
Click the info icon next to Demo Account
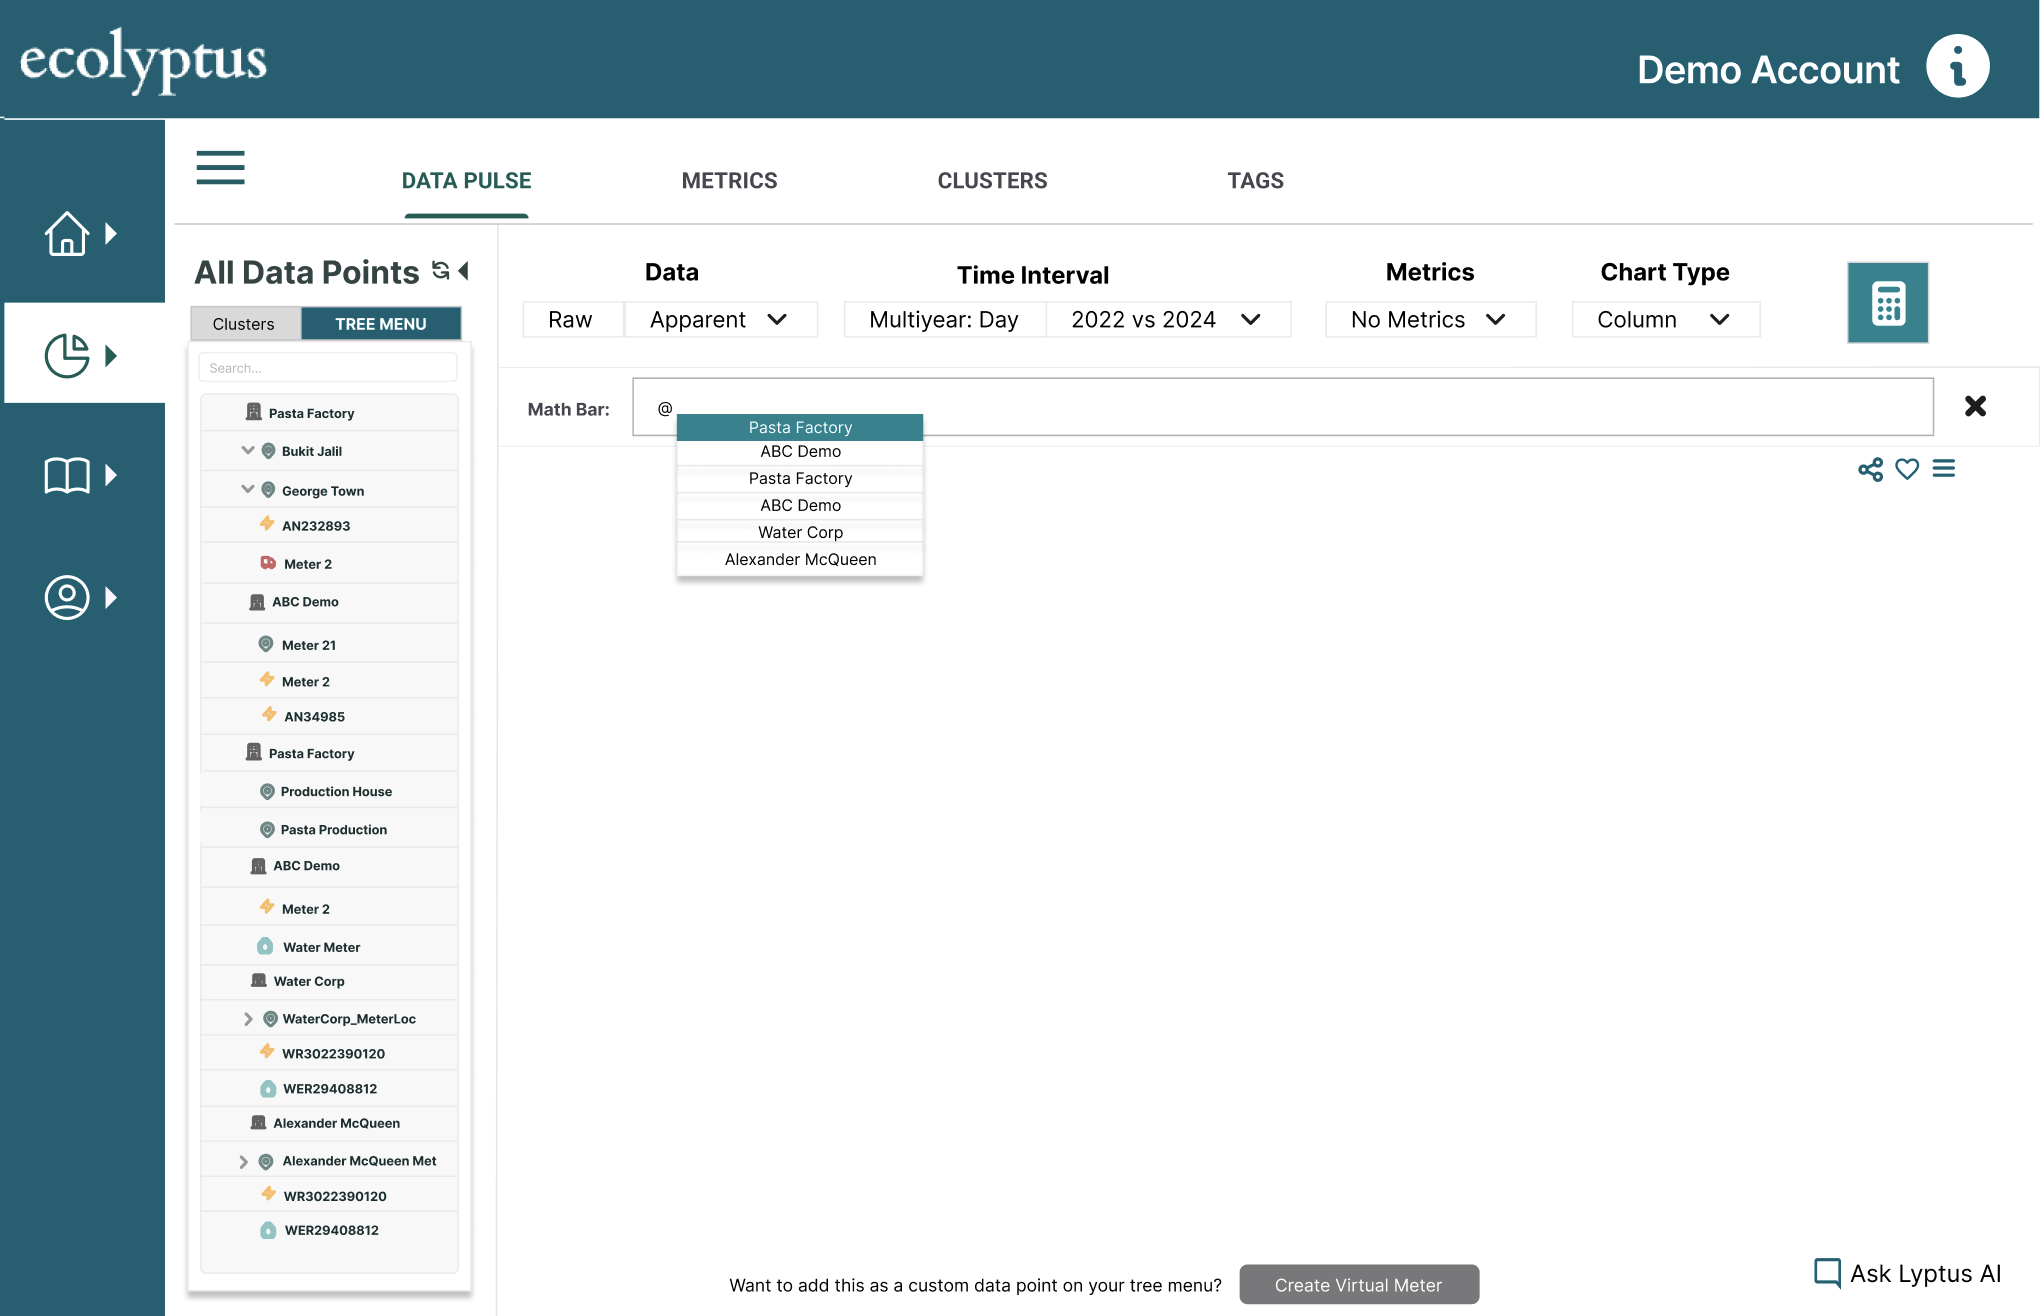(x=1957, y=67)
